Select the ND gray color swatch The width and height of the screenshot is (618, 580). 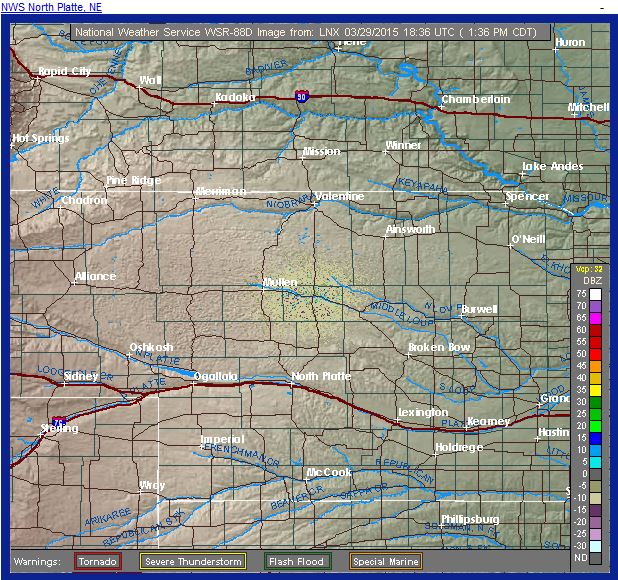click(595, 558)
